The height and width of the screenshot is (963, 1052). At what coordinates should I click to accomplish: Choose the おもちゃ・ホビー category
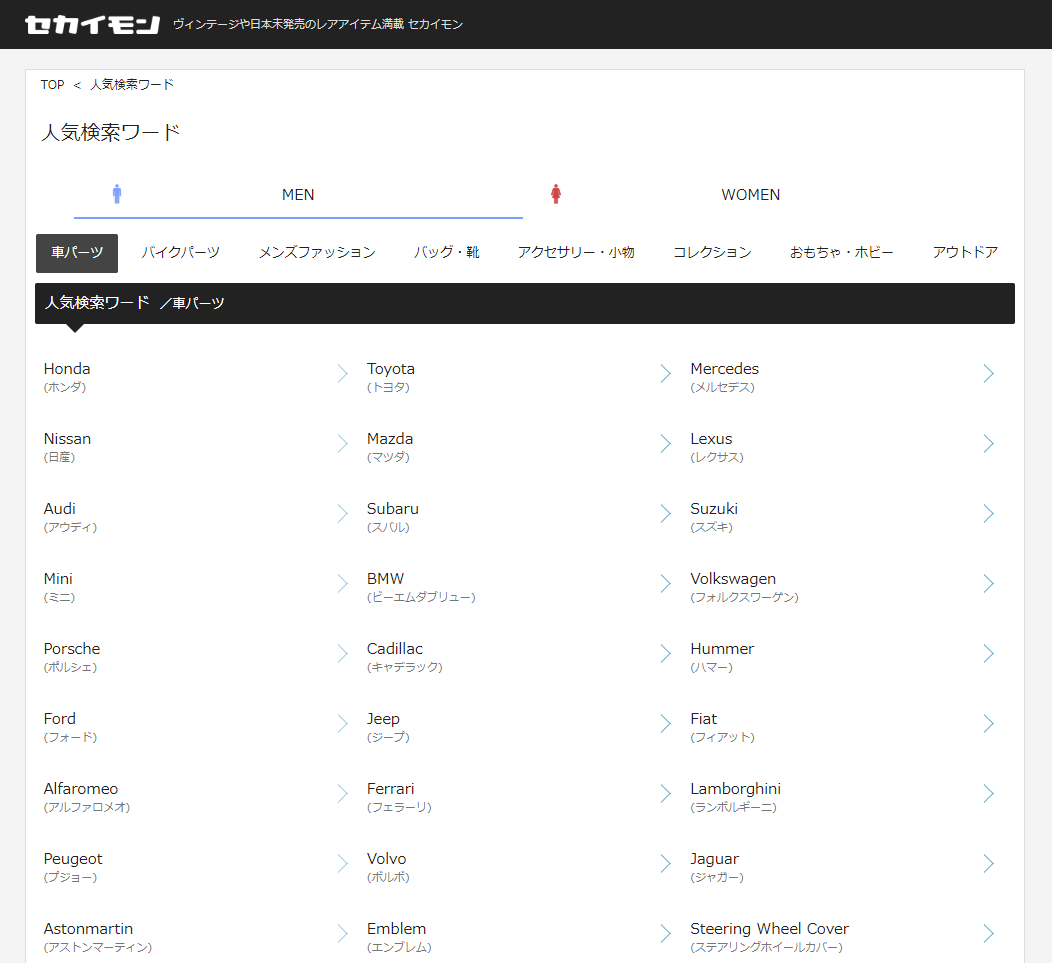(841, 253)
